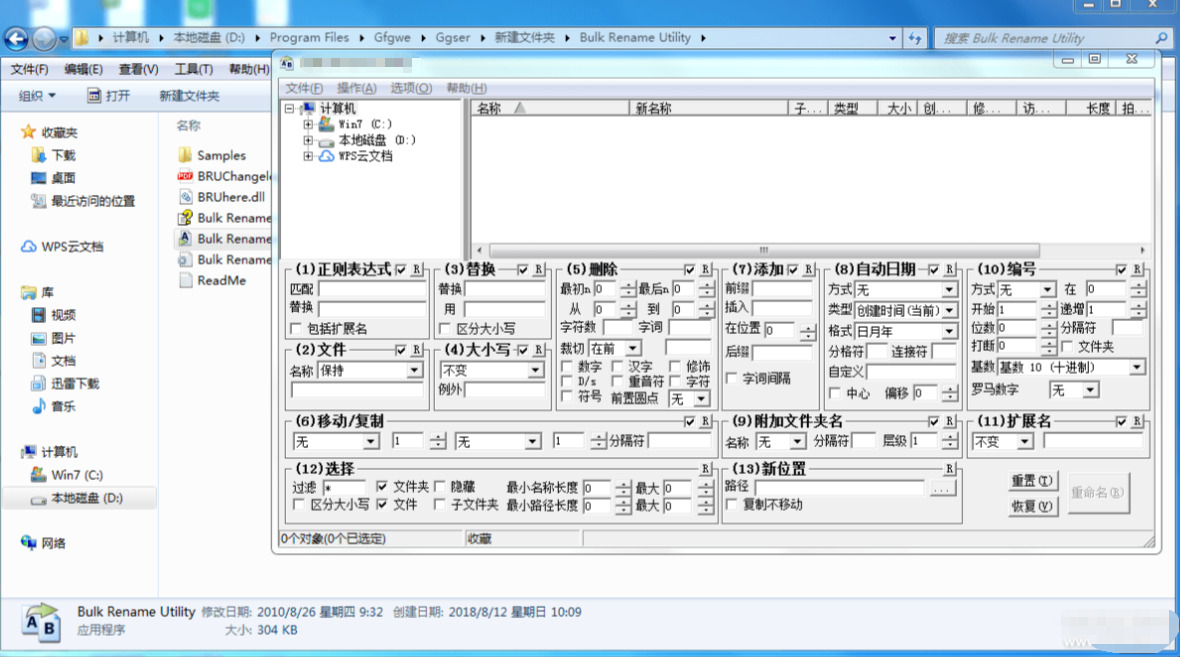Click the 新名称 column header
1180x657 pixels.
[707, 108]
